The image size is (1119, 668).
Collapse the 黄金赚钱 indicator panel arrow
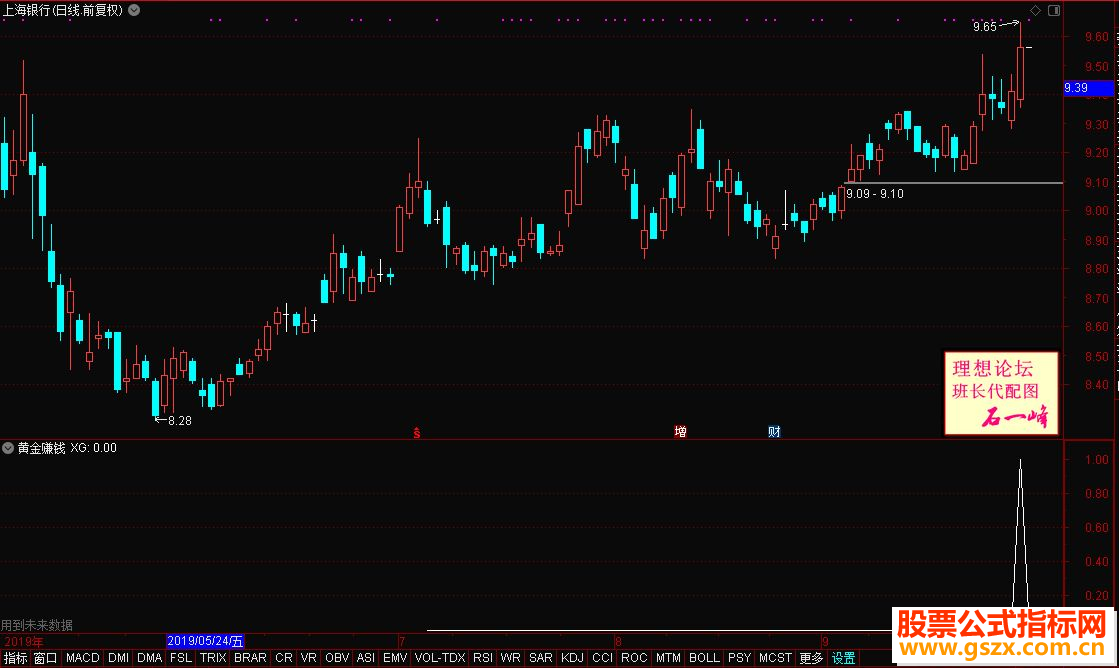pyautogui.click(x=8, y=448)
